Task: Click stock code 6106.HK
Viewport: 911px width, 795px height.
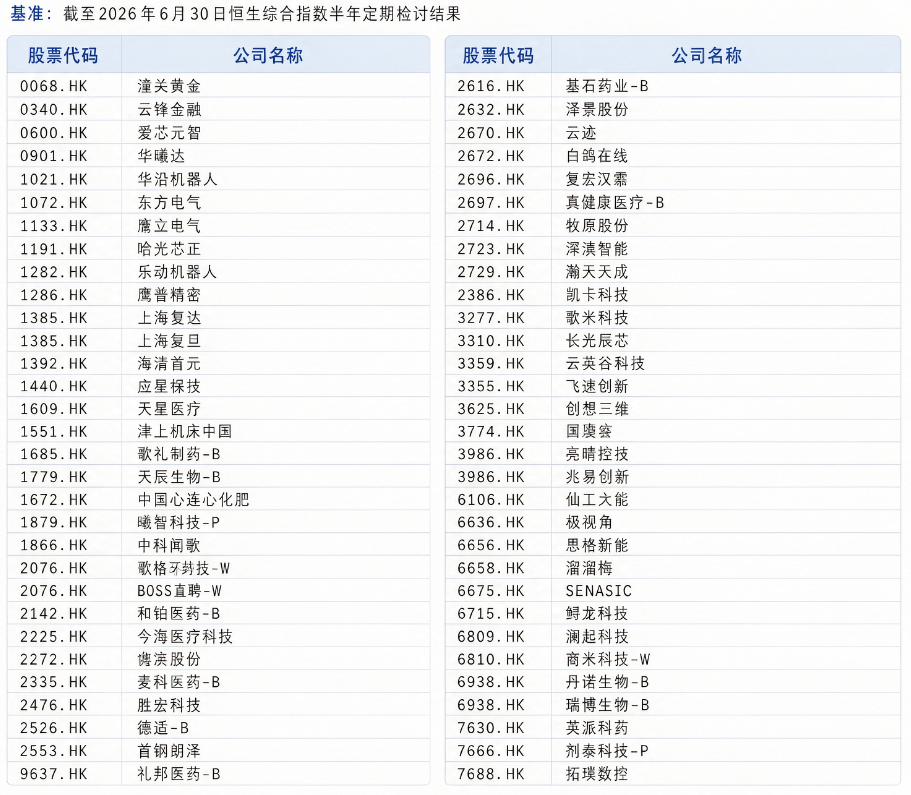Action: [491, 500]
